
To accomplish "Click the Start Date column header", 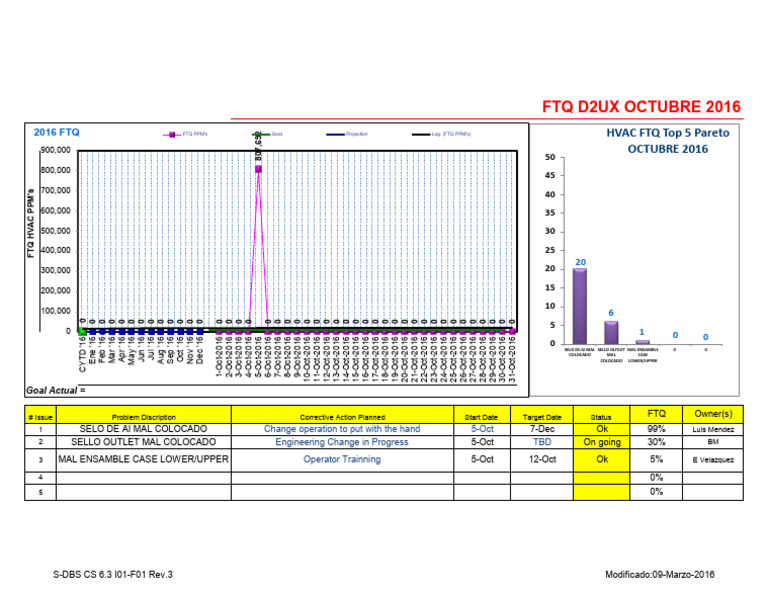I will [x=482, y=415].
